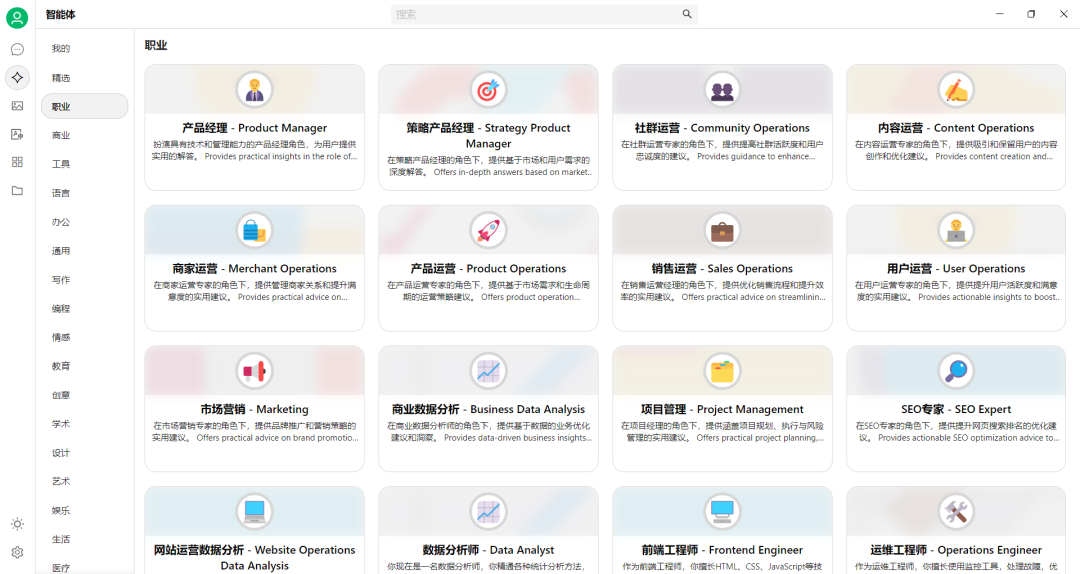Image resolution: width=1080 pixels, height=574 pixels.
Task: Select the 通用 category
Action: (84, 251)
